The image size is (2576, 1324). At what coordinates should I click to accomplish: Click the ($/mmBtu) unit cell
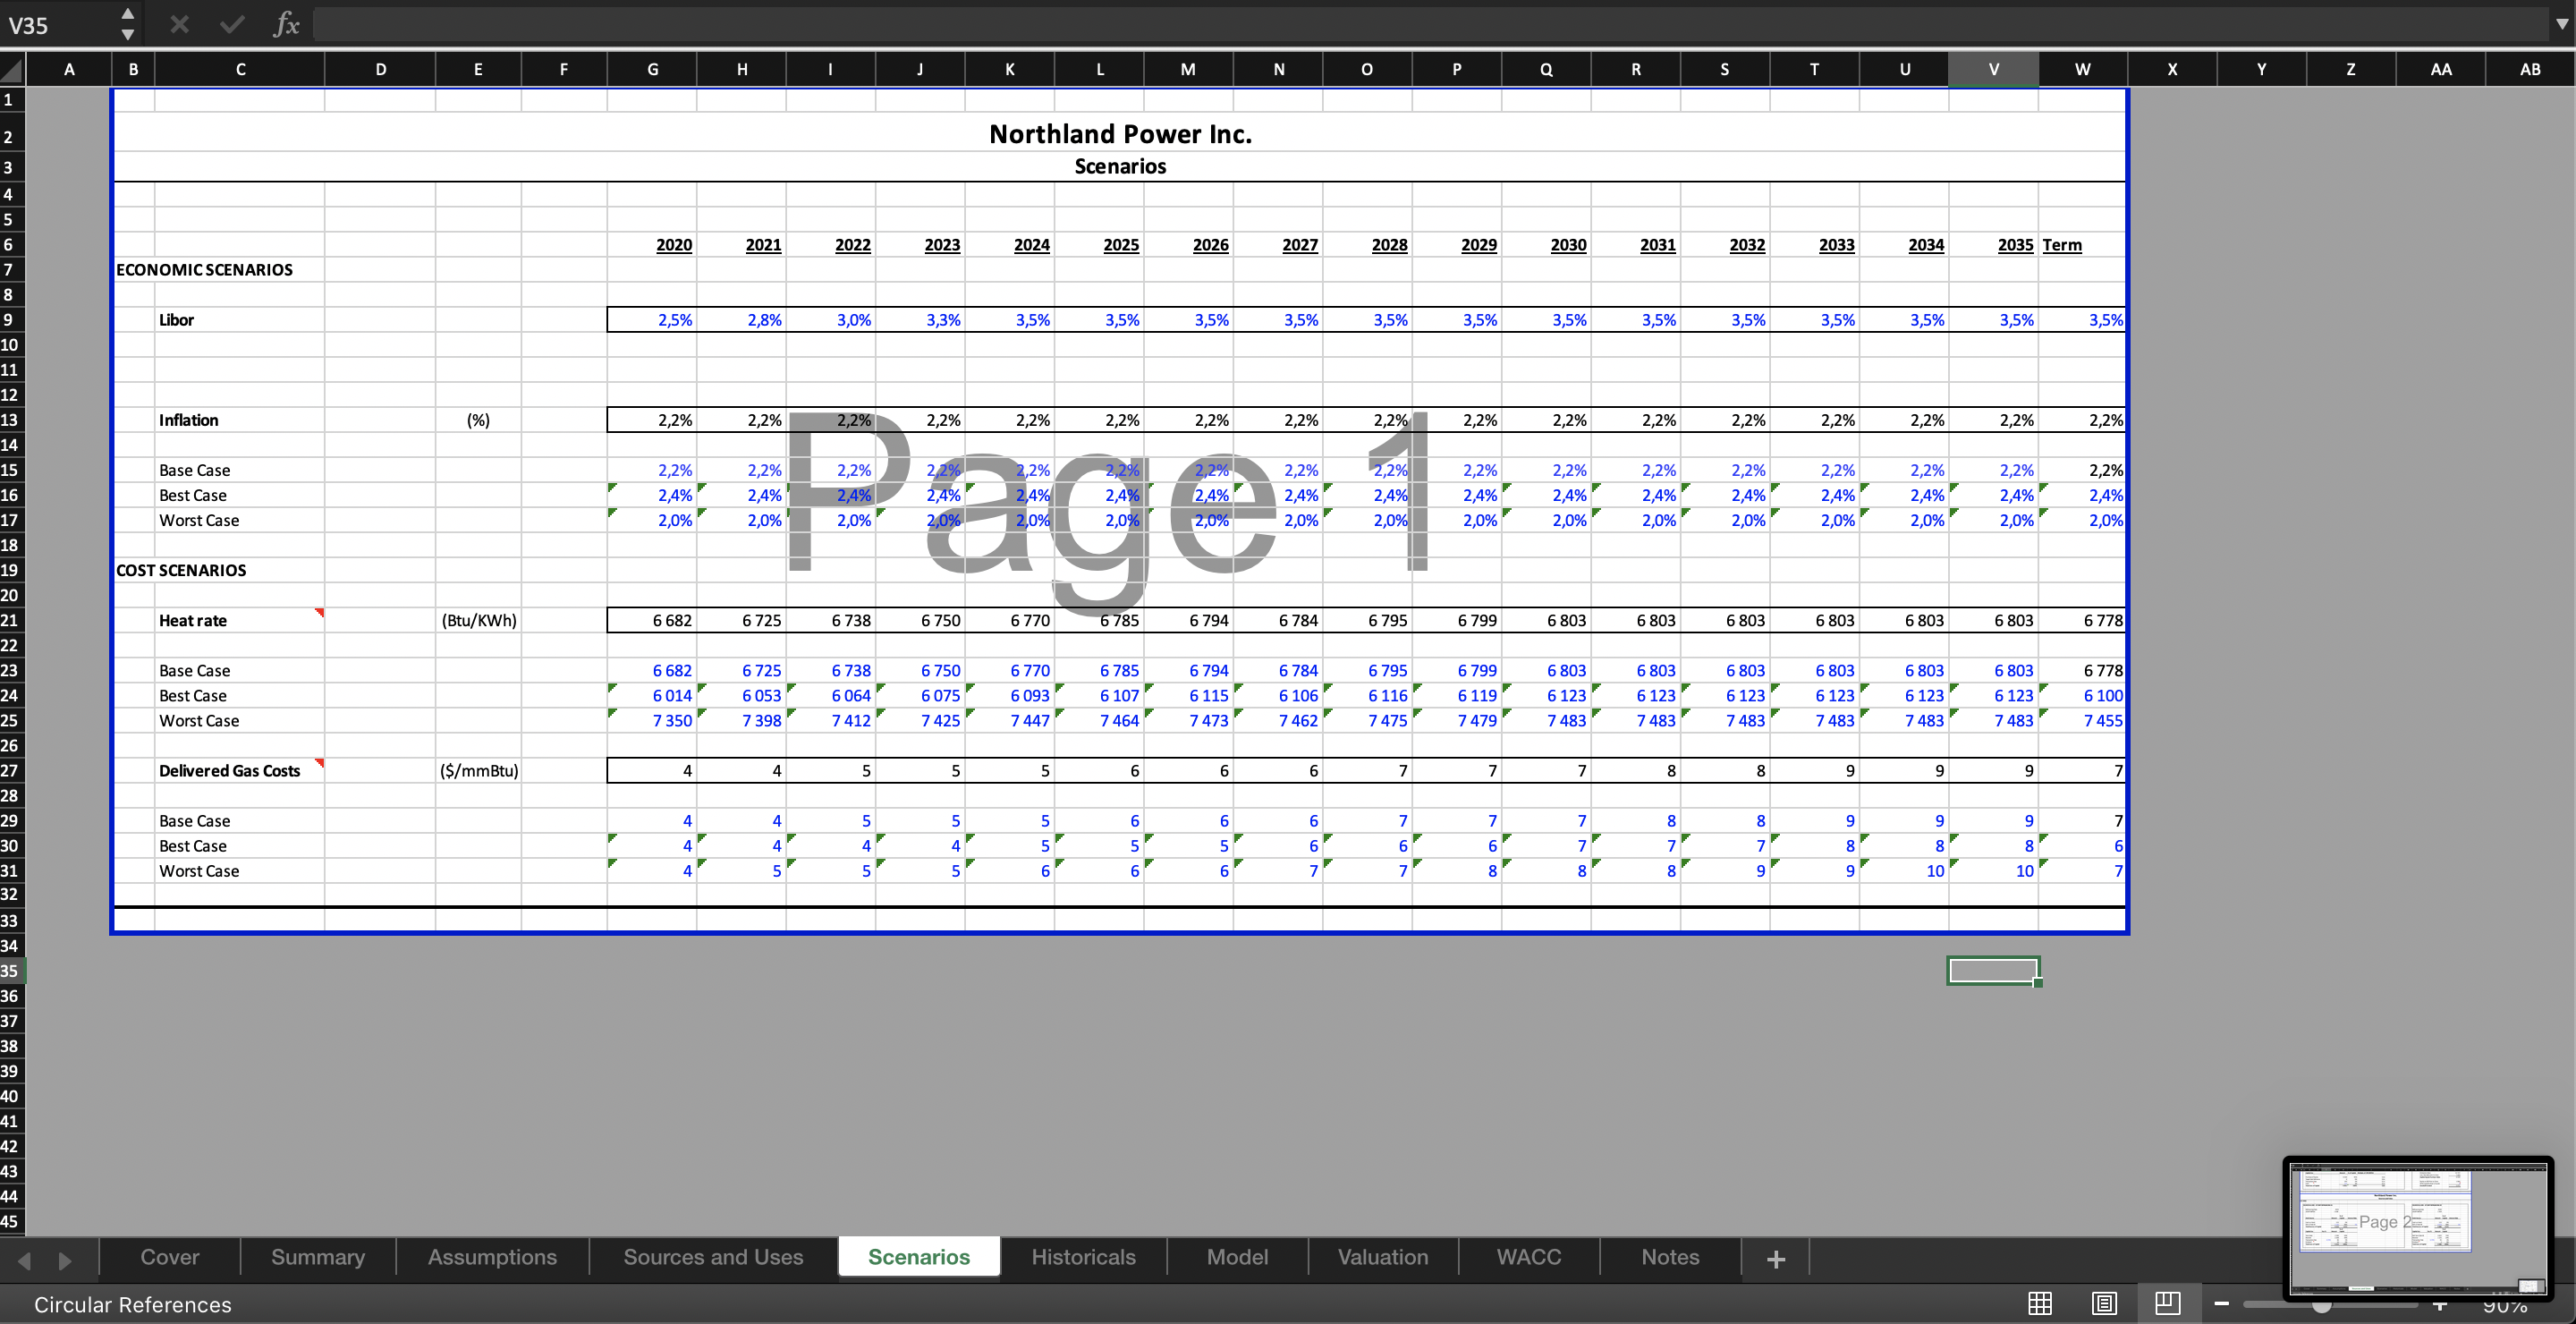click(x=479, y=770)
